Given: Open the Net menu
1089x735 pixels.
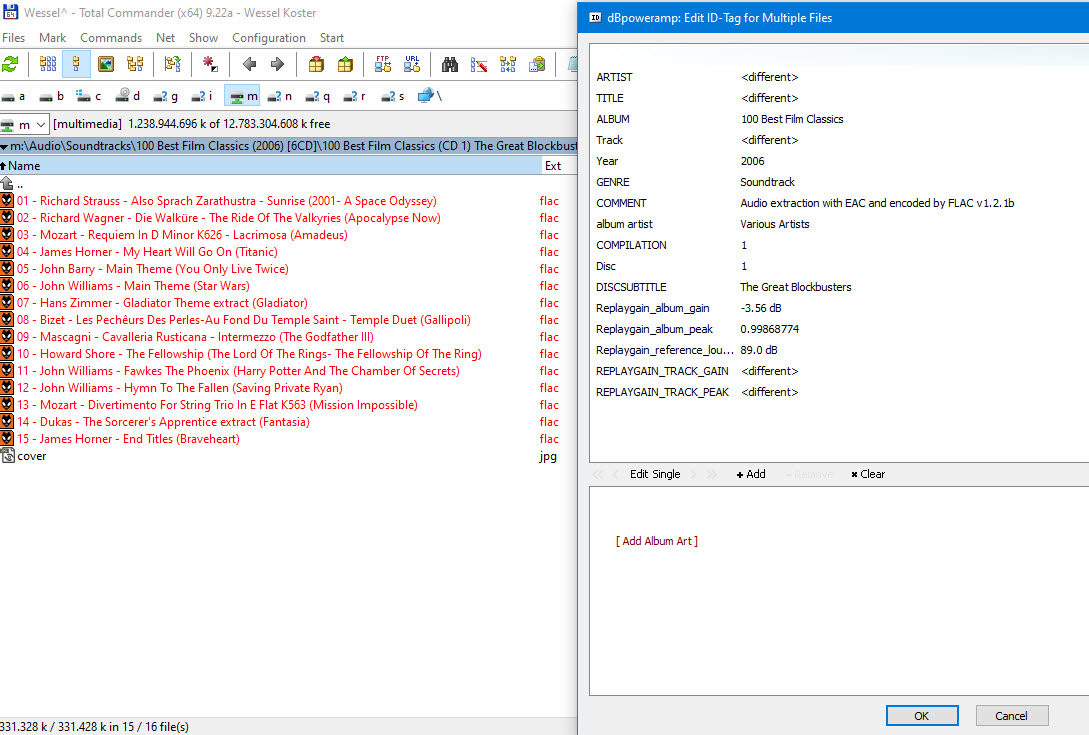Looking at the screenshot, I should tap(165, 38).
